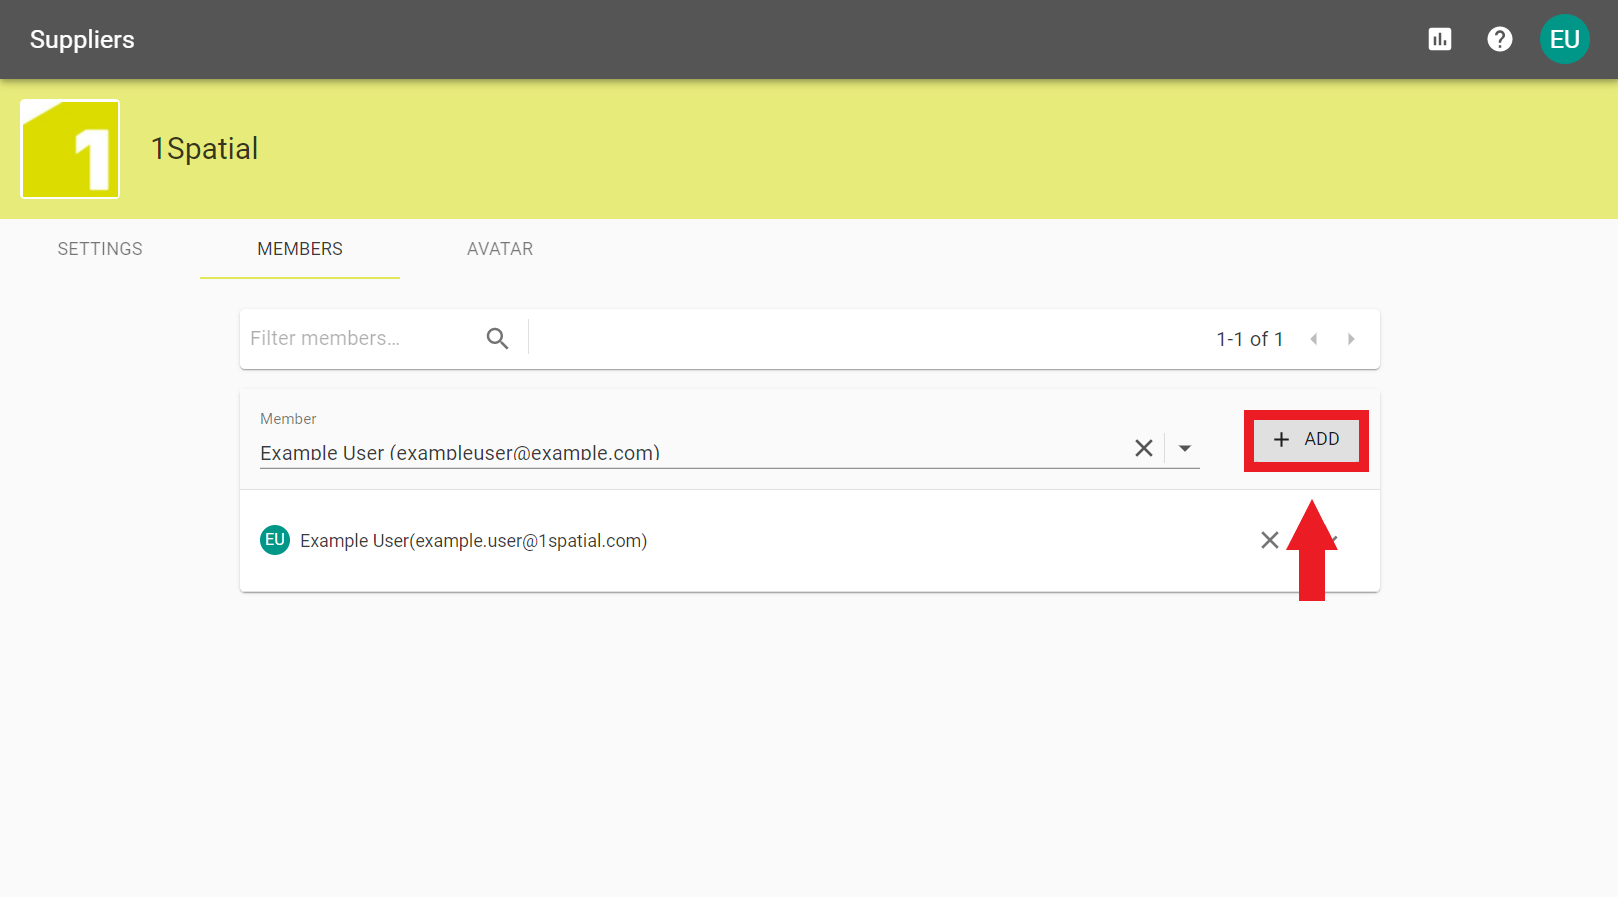Select the MEMBERS tab

(x=300, y=249)
